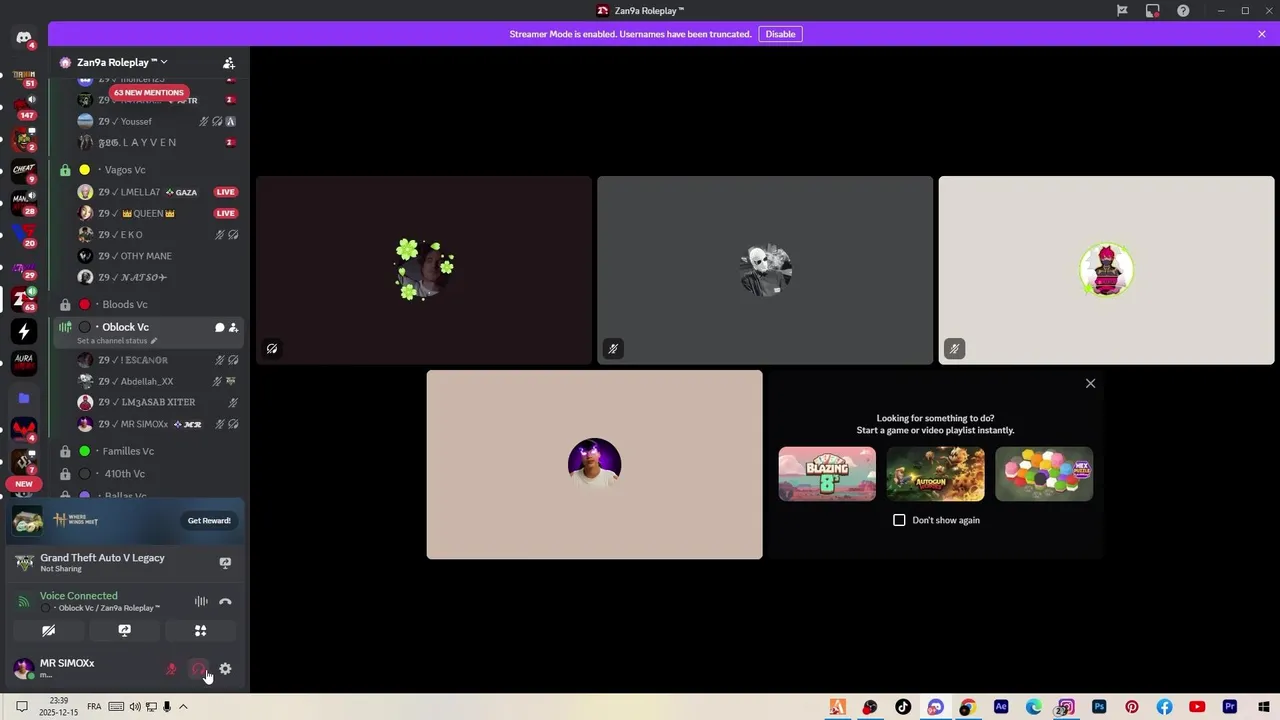Open the help question mark icon
1280x720 pixels.
tap(1183, 11)
